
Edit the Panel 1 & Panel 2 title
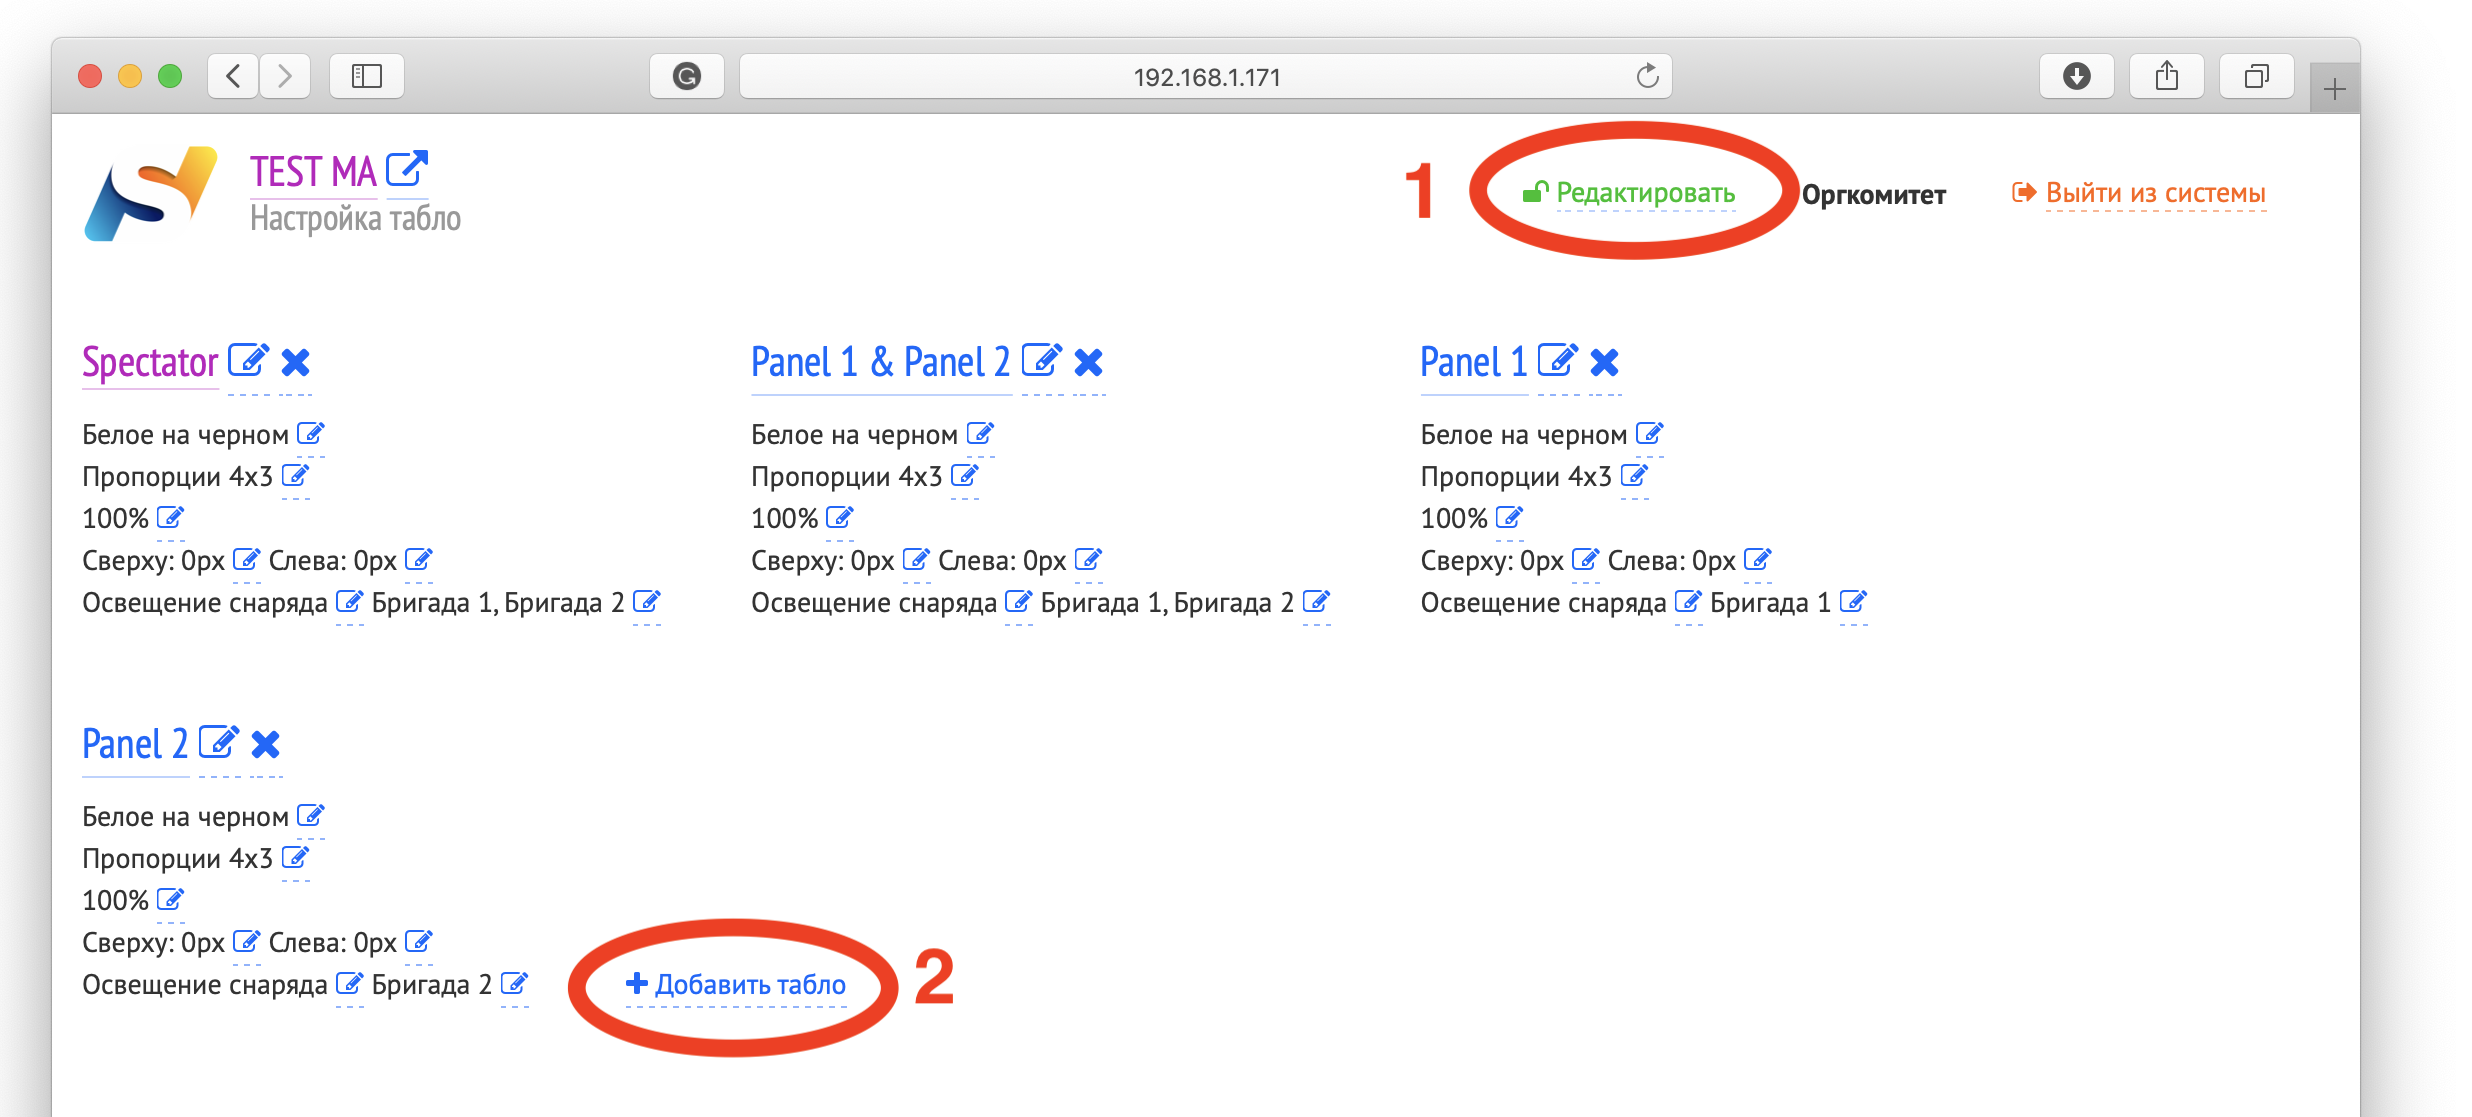(1041, 361)
